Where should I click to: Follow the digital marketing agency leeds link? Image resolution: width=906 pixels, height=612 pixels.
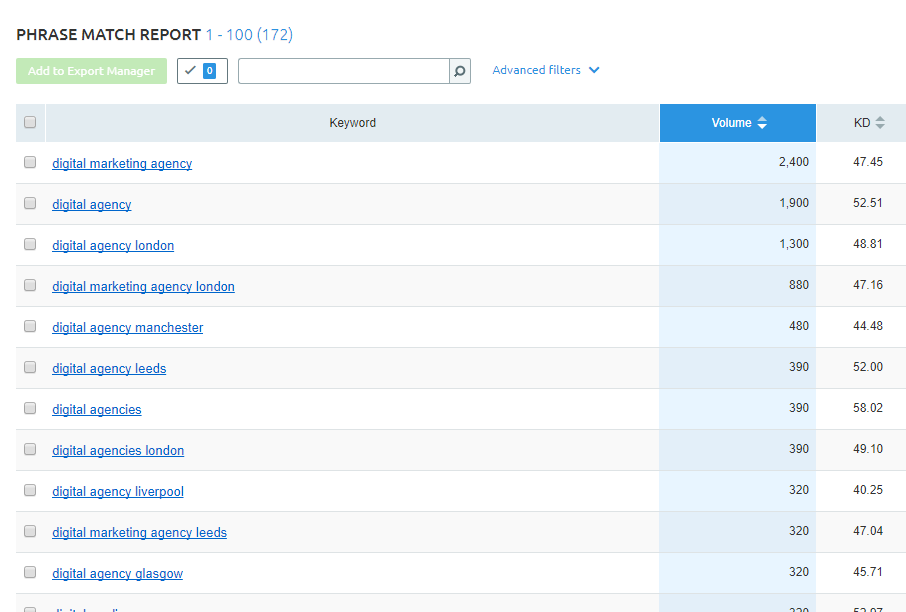(x=139, y=533)
